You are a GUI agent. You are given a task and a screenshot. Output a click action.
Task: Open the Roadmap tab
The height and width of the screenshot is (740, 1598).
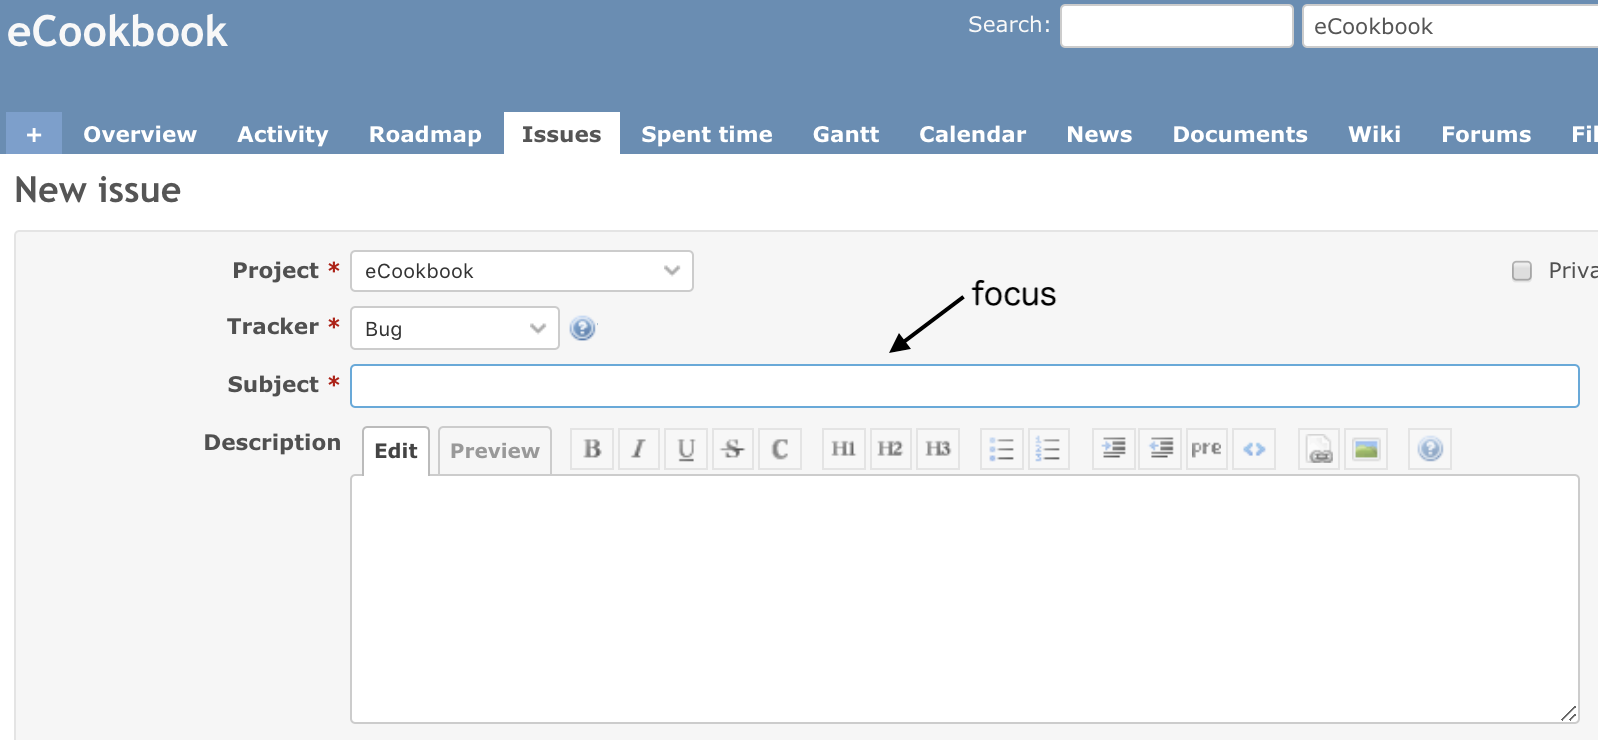coord(425,134)
